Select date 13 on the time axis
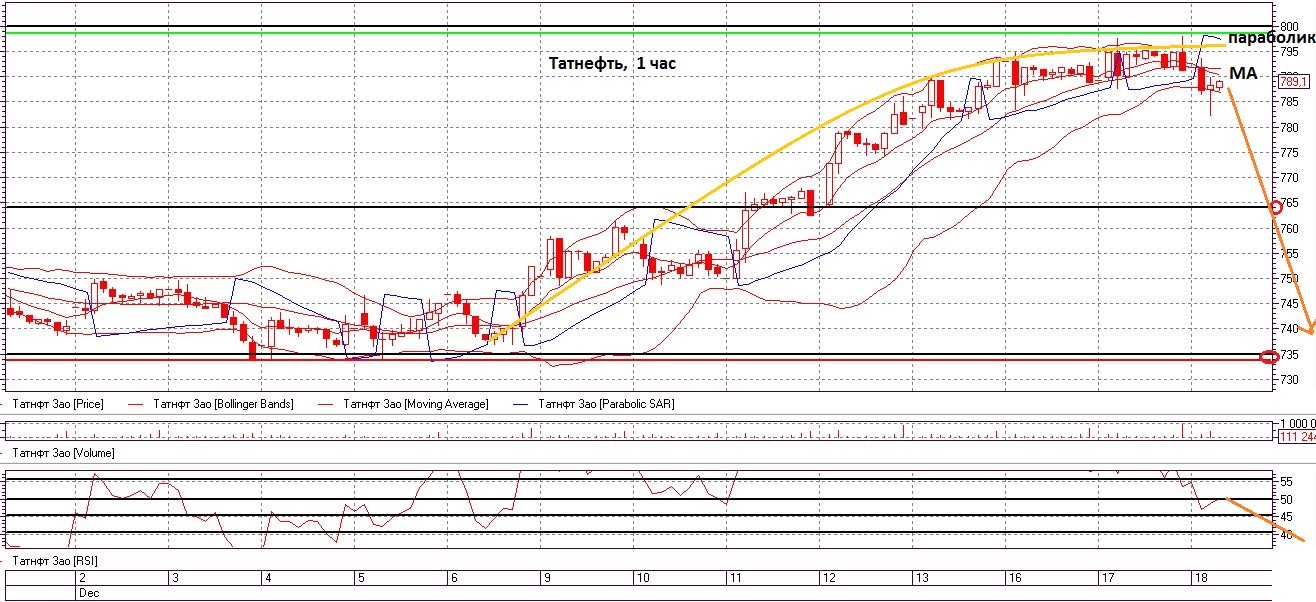This screenshot has height=602, width=1316. pyautogui.click(x=921, y=578)
